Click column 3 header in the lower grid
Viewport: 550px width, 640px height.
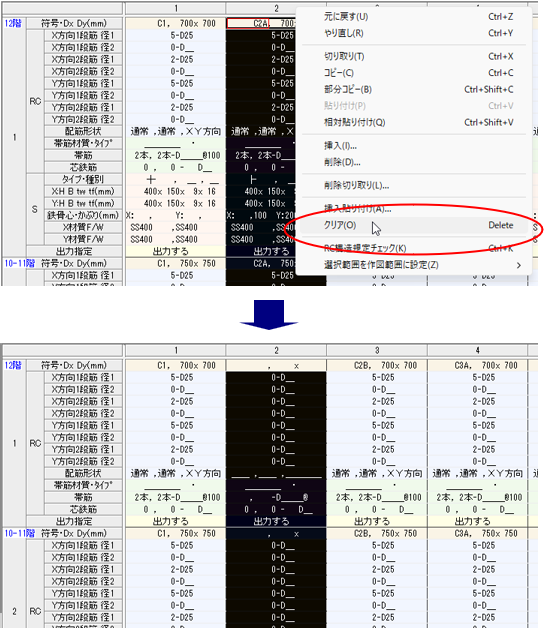tap(377, 350)
